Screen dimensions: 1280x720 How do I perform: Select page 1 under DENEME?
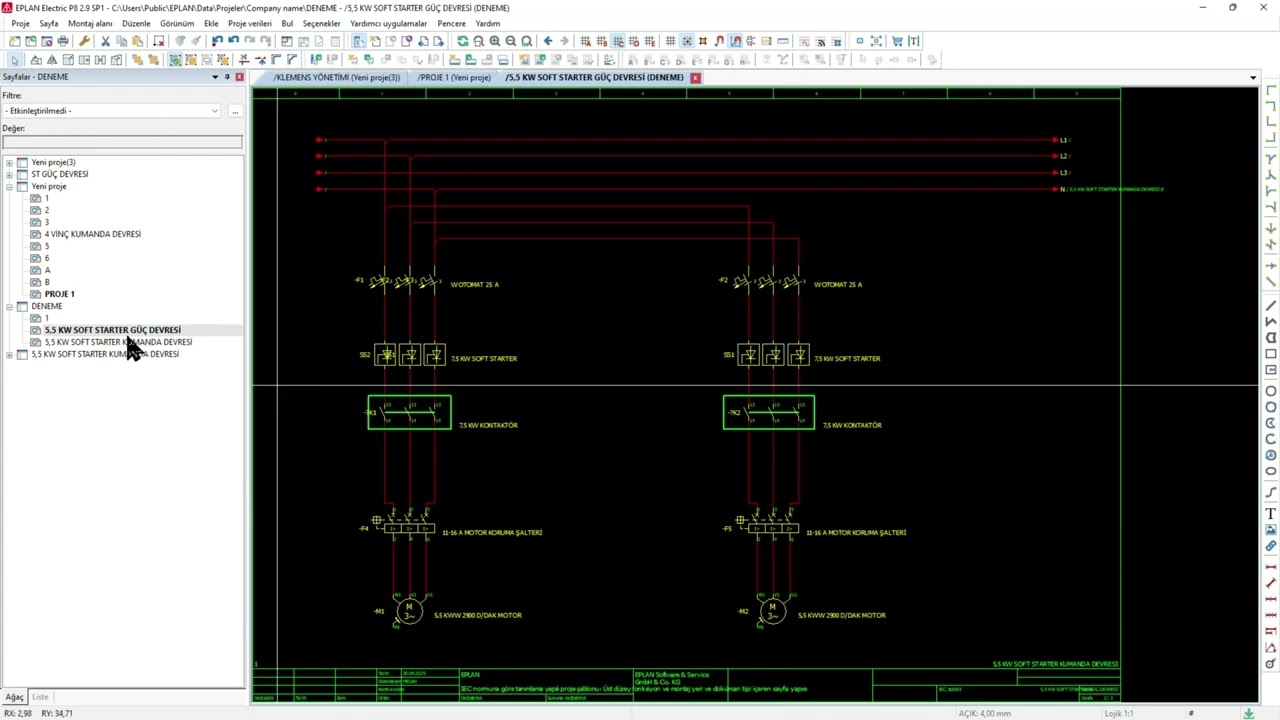[46, 318]
